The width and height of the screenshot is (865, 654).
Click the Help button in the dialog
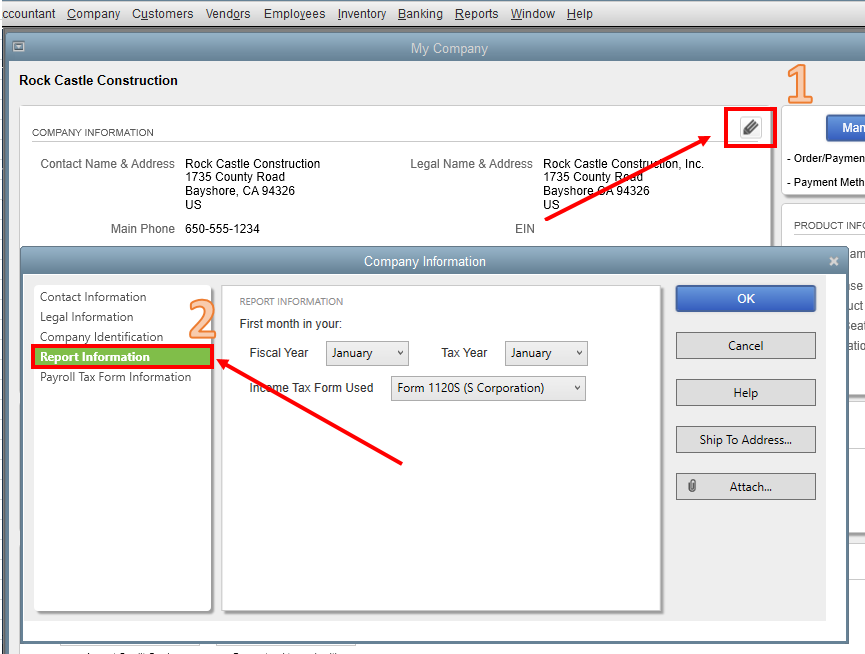[x=746, y=393]
